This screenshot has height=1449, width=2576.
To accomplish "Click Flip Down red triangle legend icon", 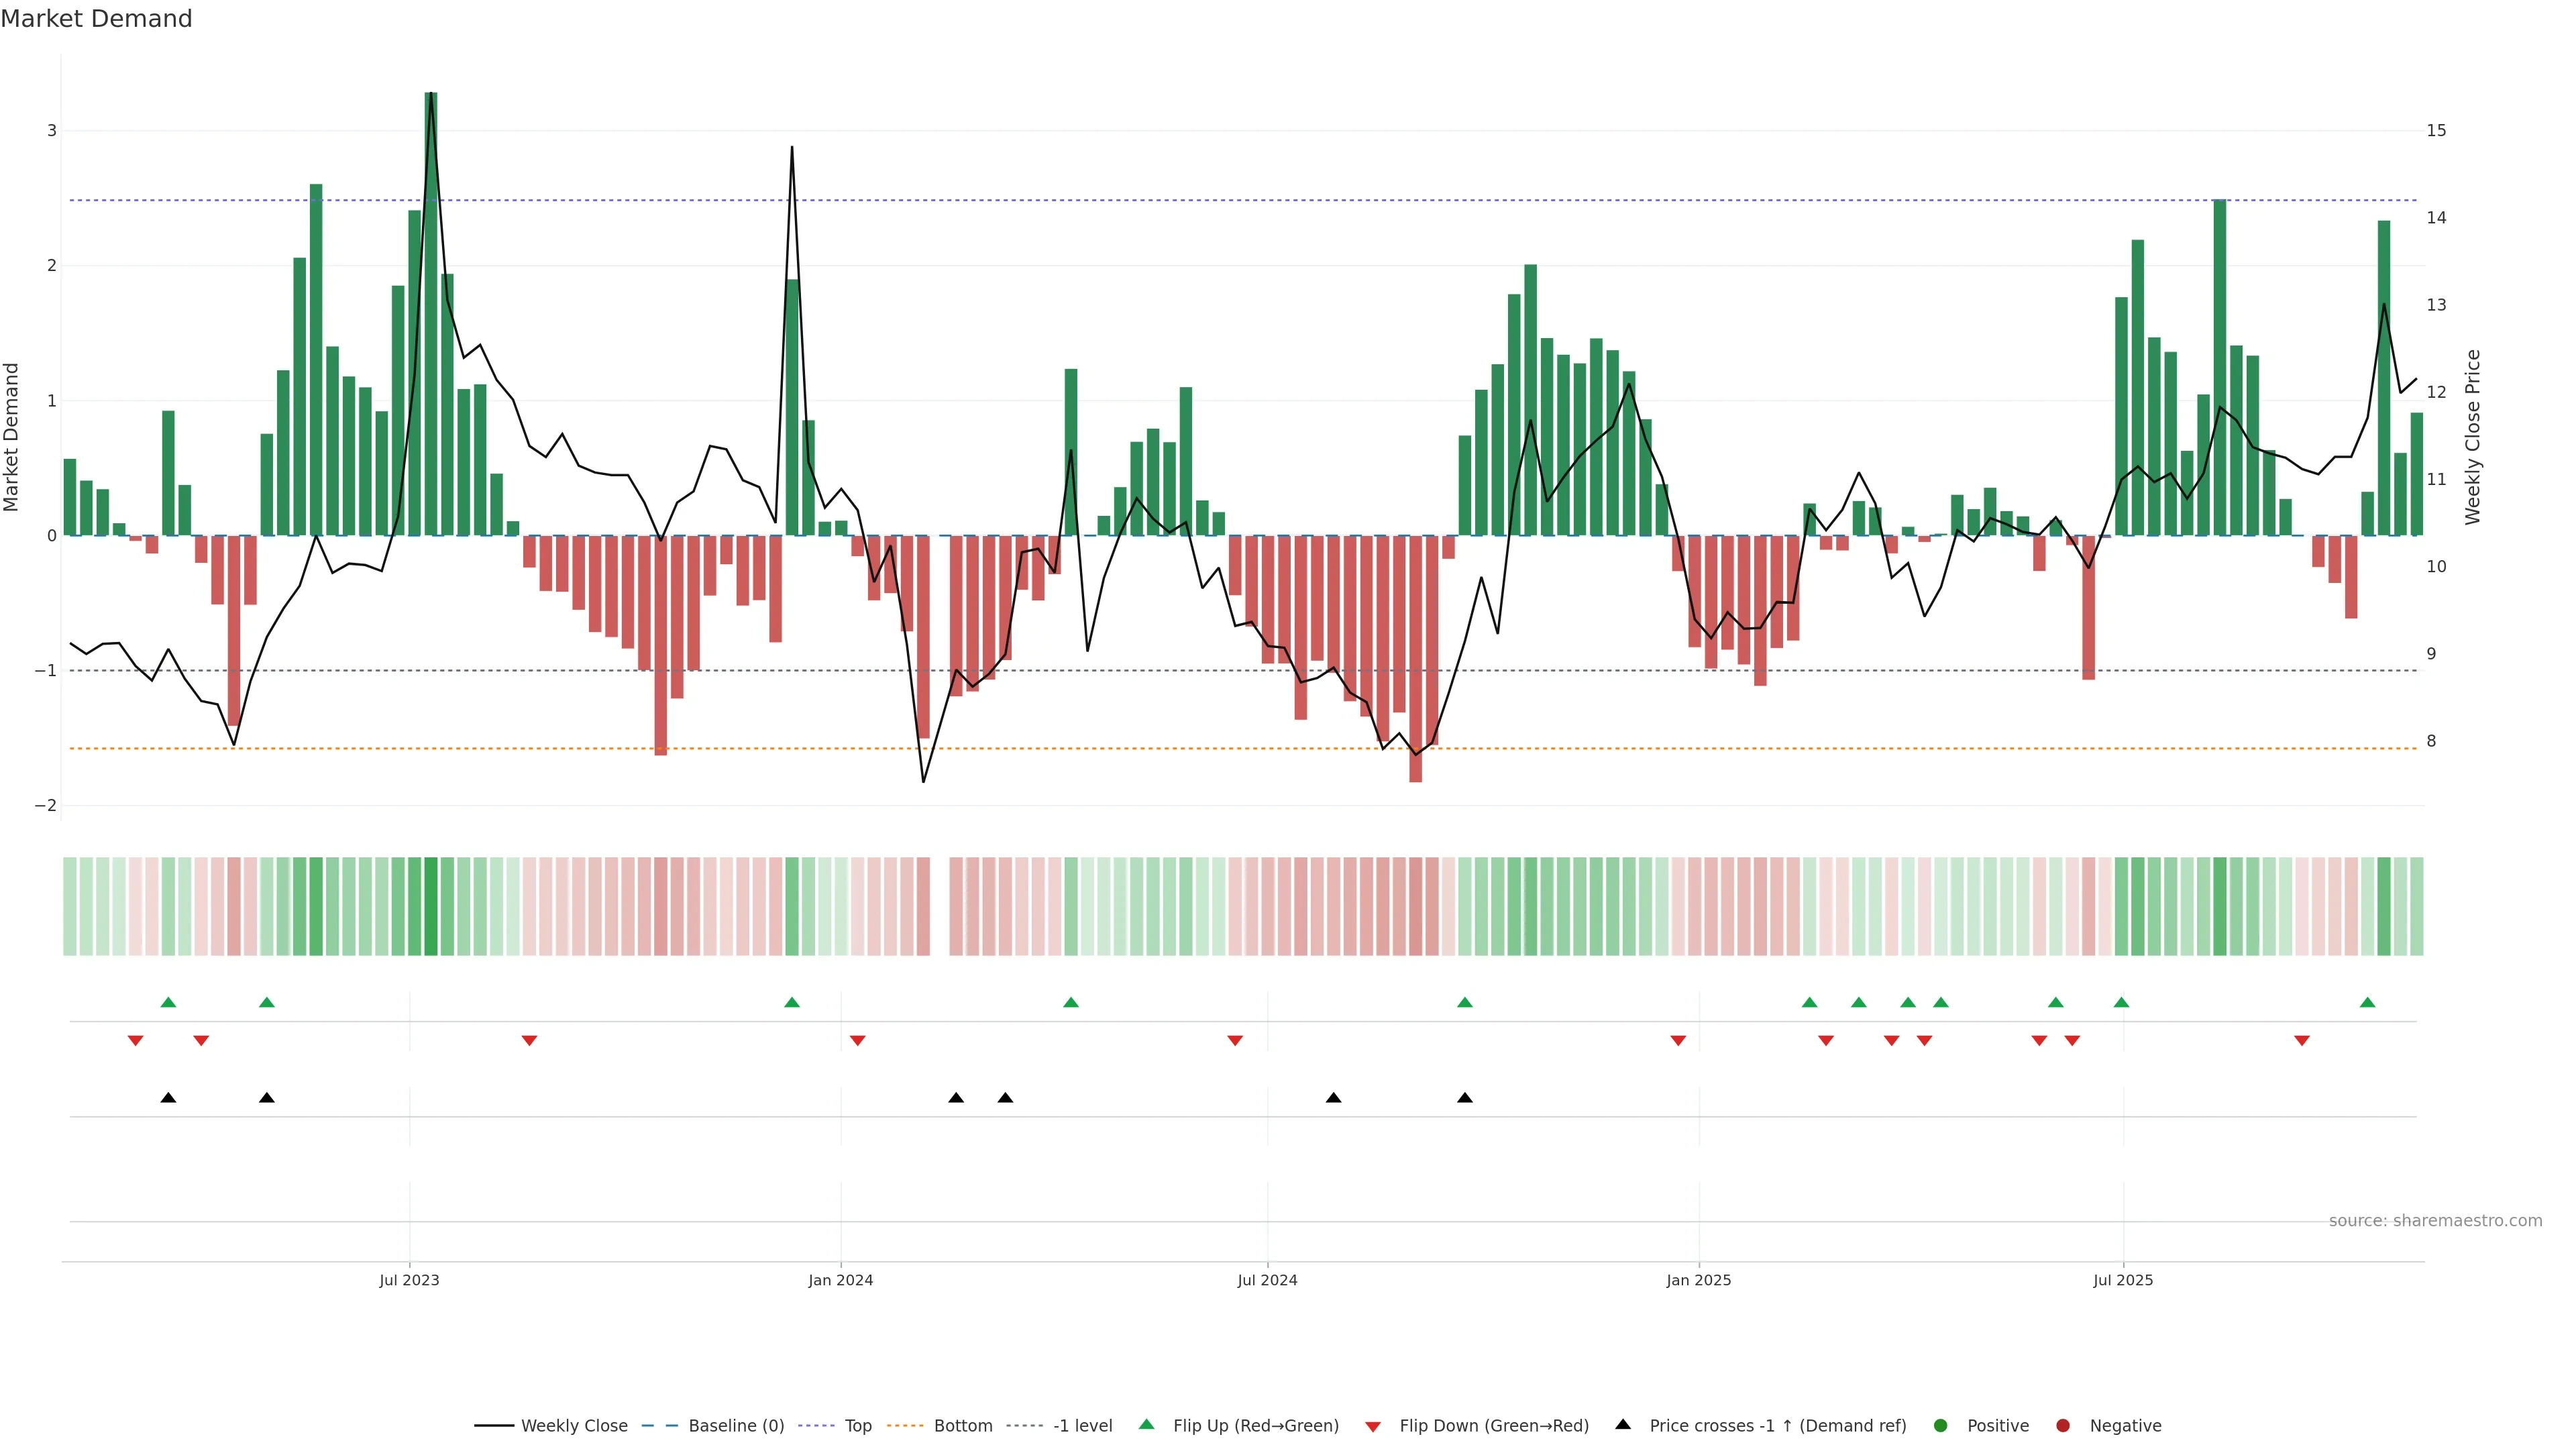I will [x=1373, y=1426].
